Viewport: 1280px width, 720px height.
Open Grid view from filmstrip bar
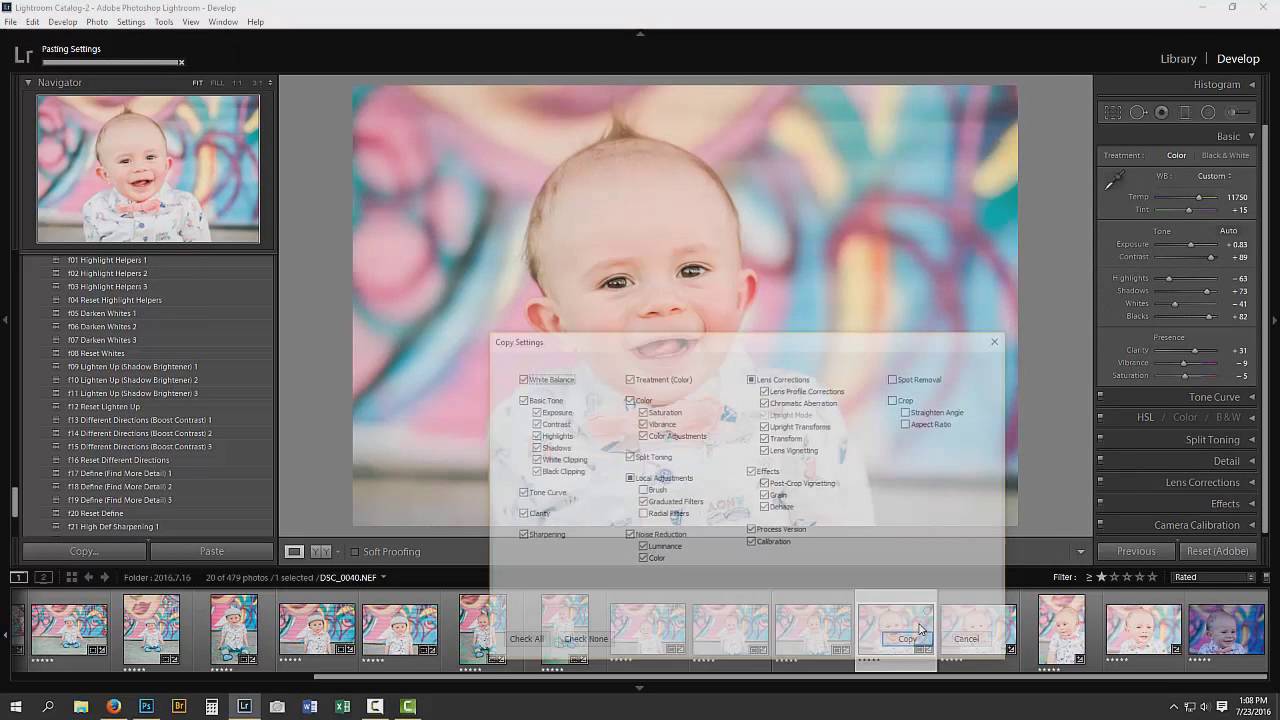click(x=71, y=577)
